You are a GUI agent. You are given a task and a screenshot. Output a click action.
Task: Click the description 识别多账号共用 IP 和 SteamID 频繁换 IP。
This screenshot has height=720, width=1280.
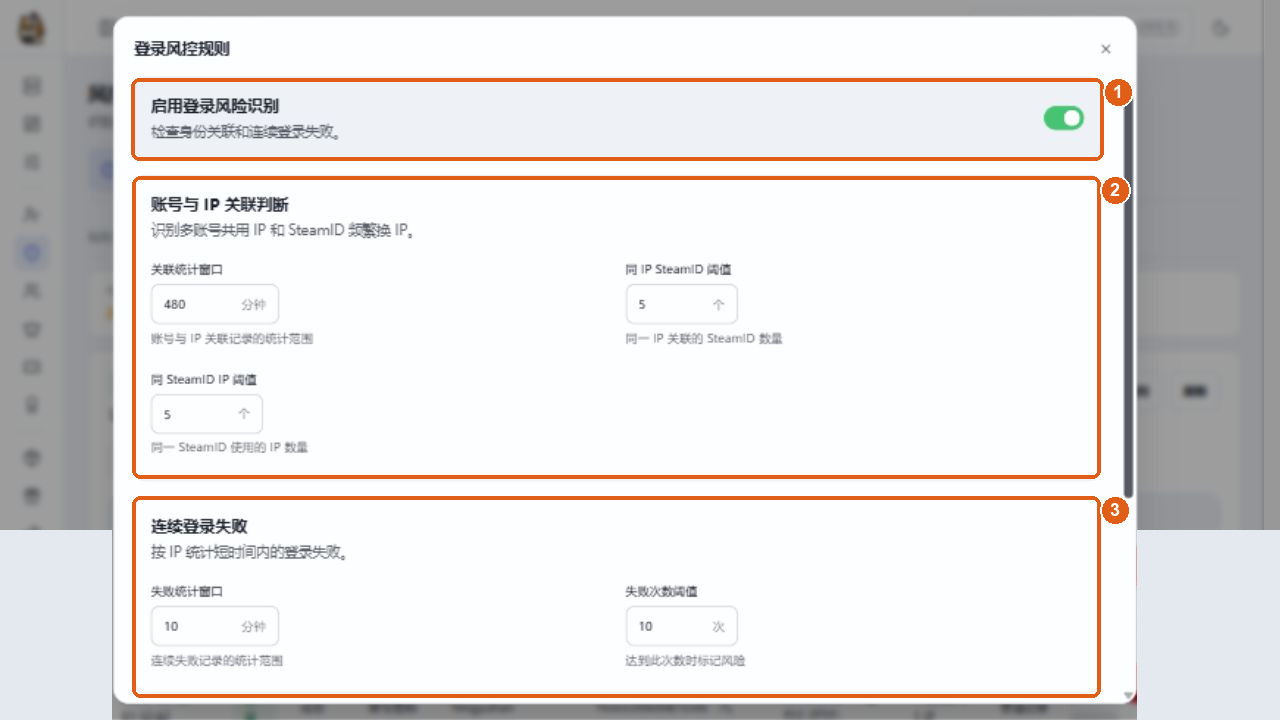(x=283, y=231)
